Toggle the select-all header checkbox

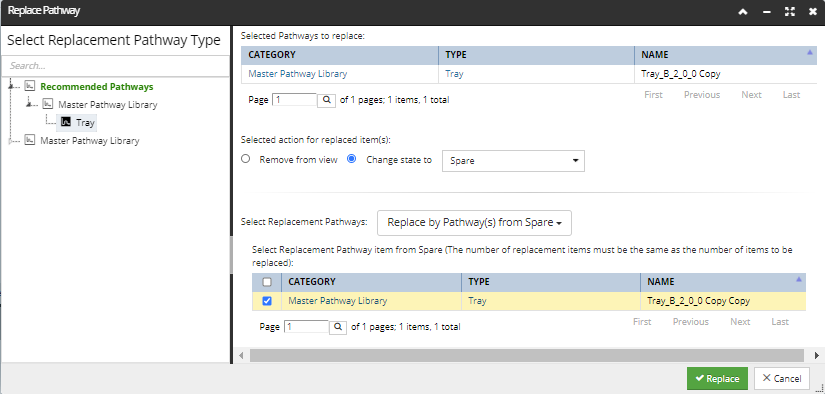tap(267, 282)
